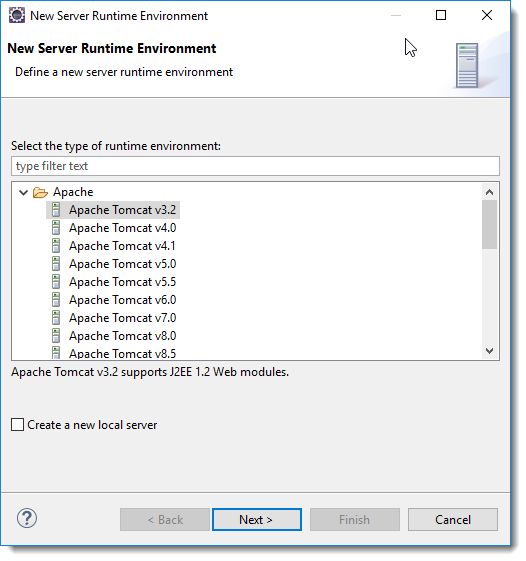This screenshot has height=561, width=526.
Task: Click the scroll up arrow of runtime list
Action: point(489,192)
